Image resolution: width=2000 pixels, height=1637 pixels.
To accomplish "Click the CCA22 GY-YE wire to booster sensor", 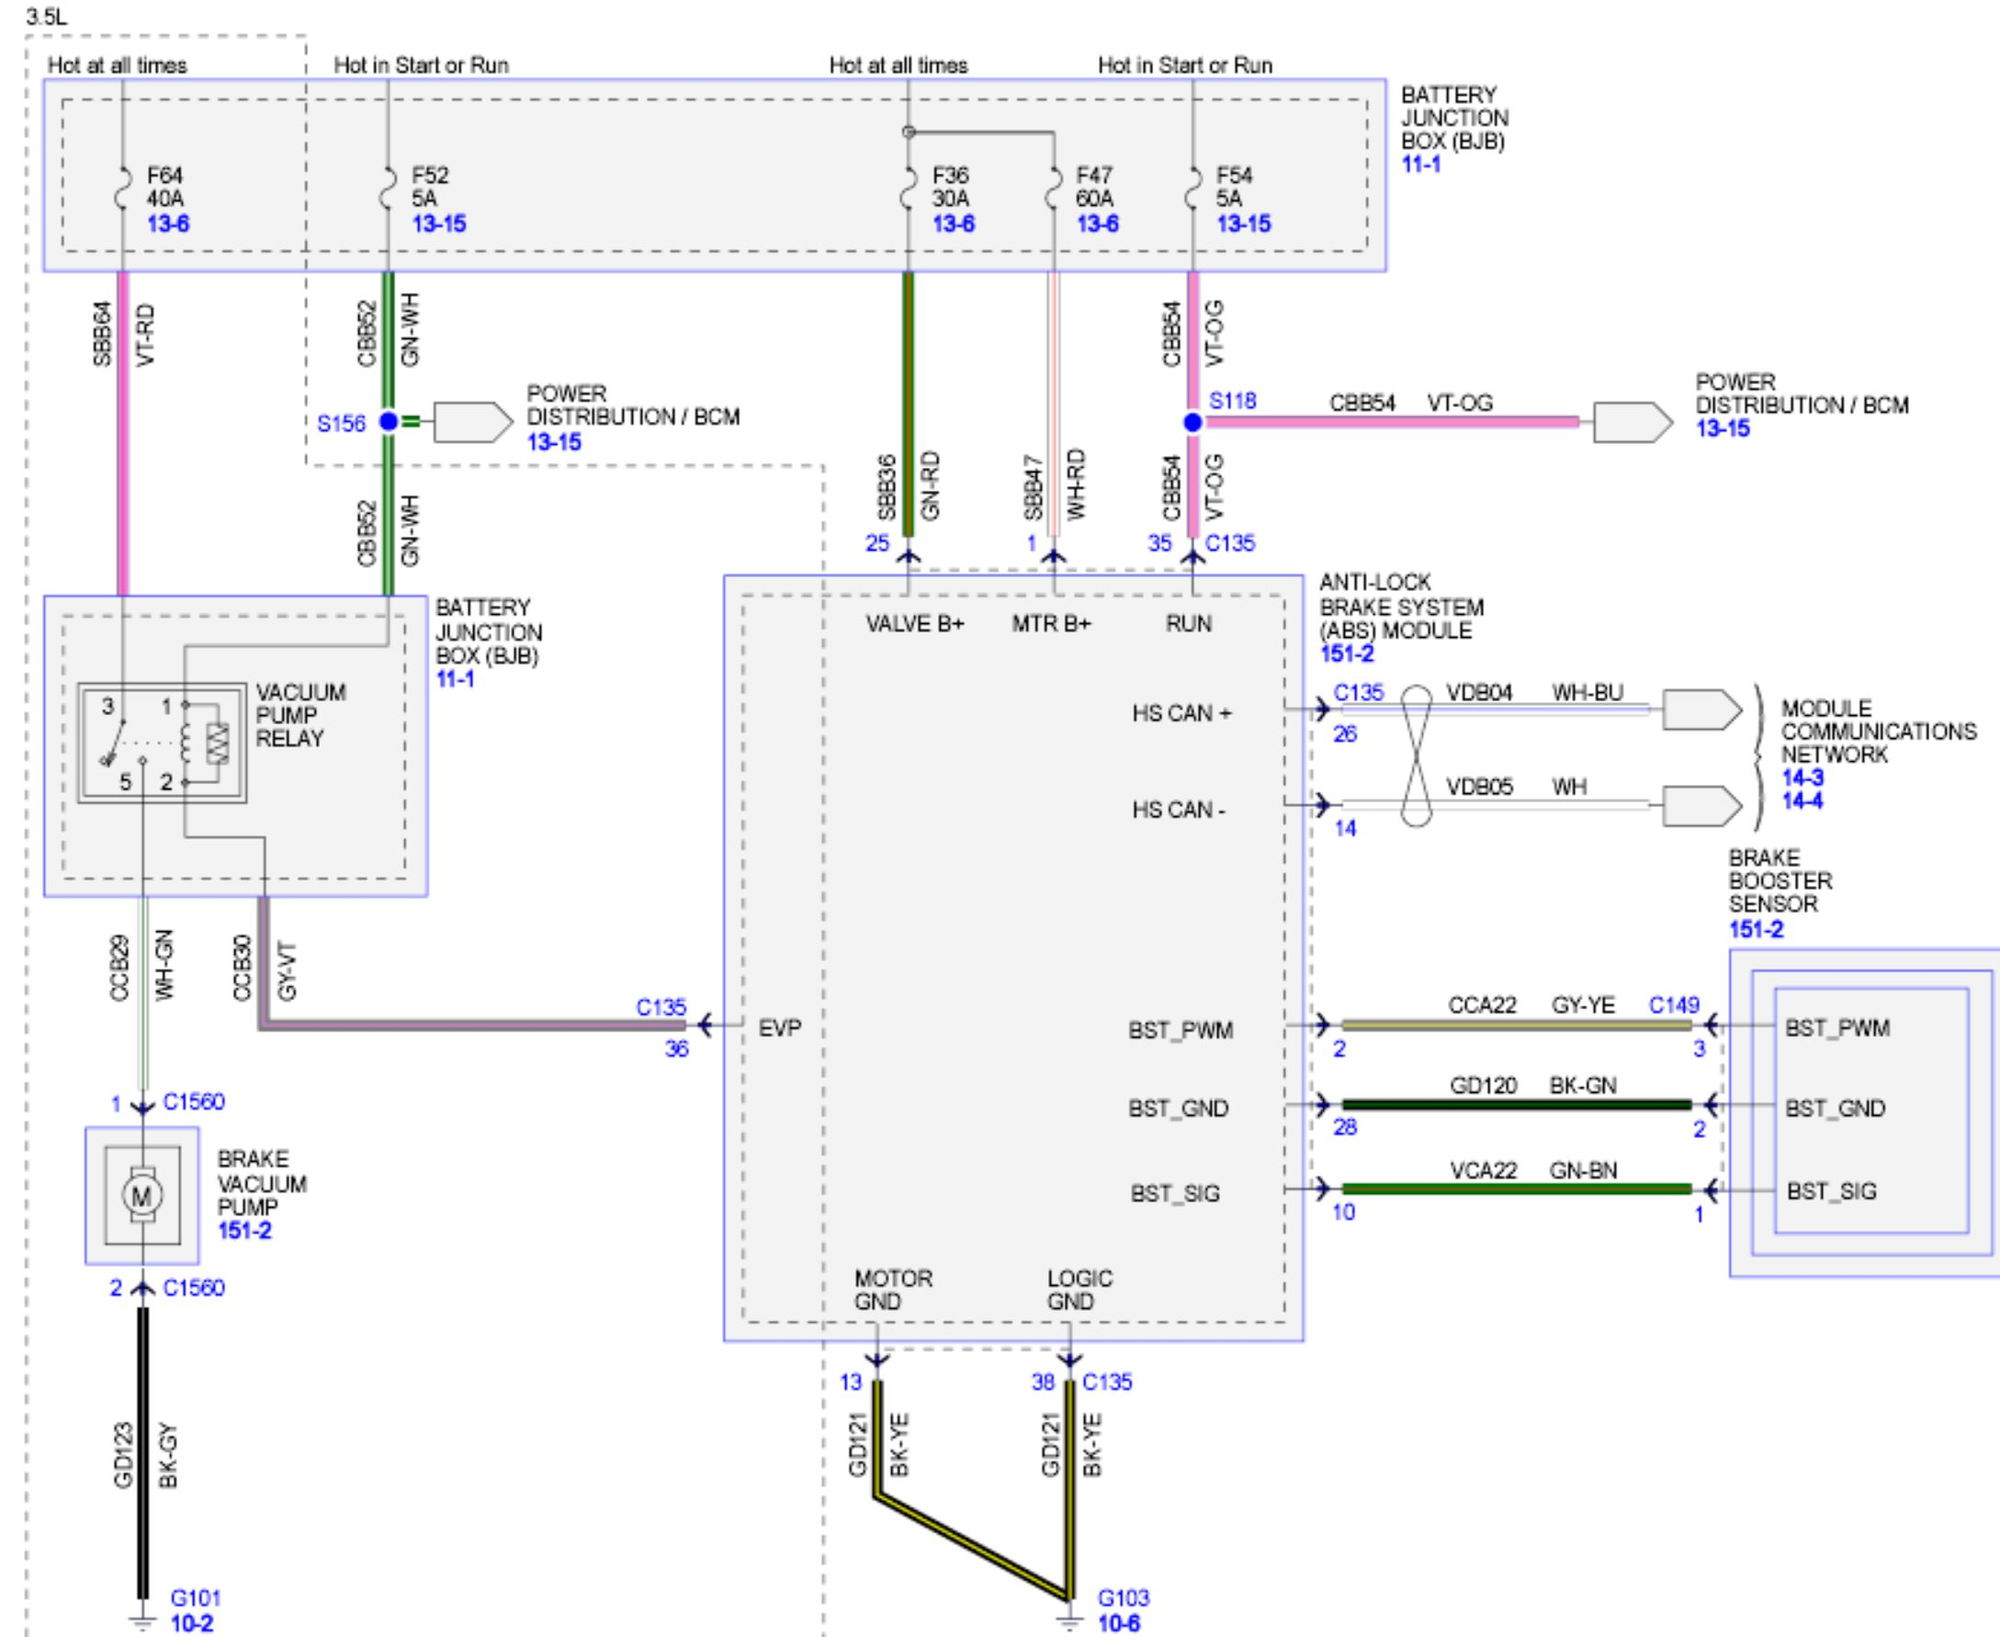I will 1516,1025.
